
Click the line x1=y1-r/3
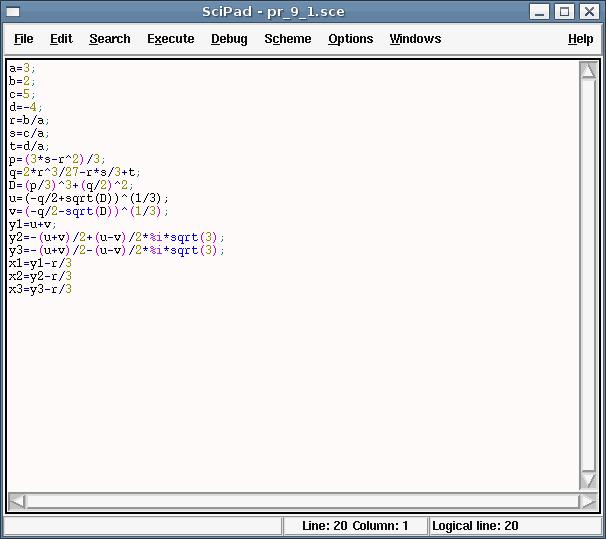point(40,263)
